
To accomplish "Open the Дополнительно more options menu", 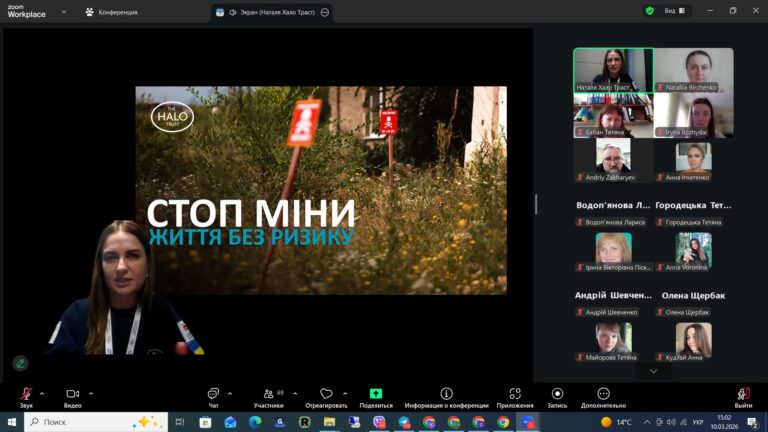I will [x=603, y=394].
